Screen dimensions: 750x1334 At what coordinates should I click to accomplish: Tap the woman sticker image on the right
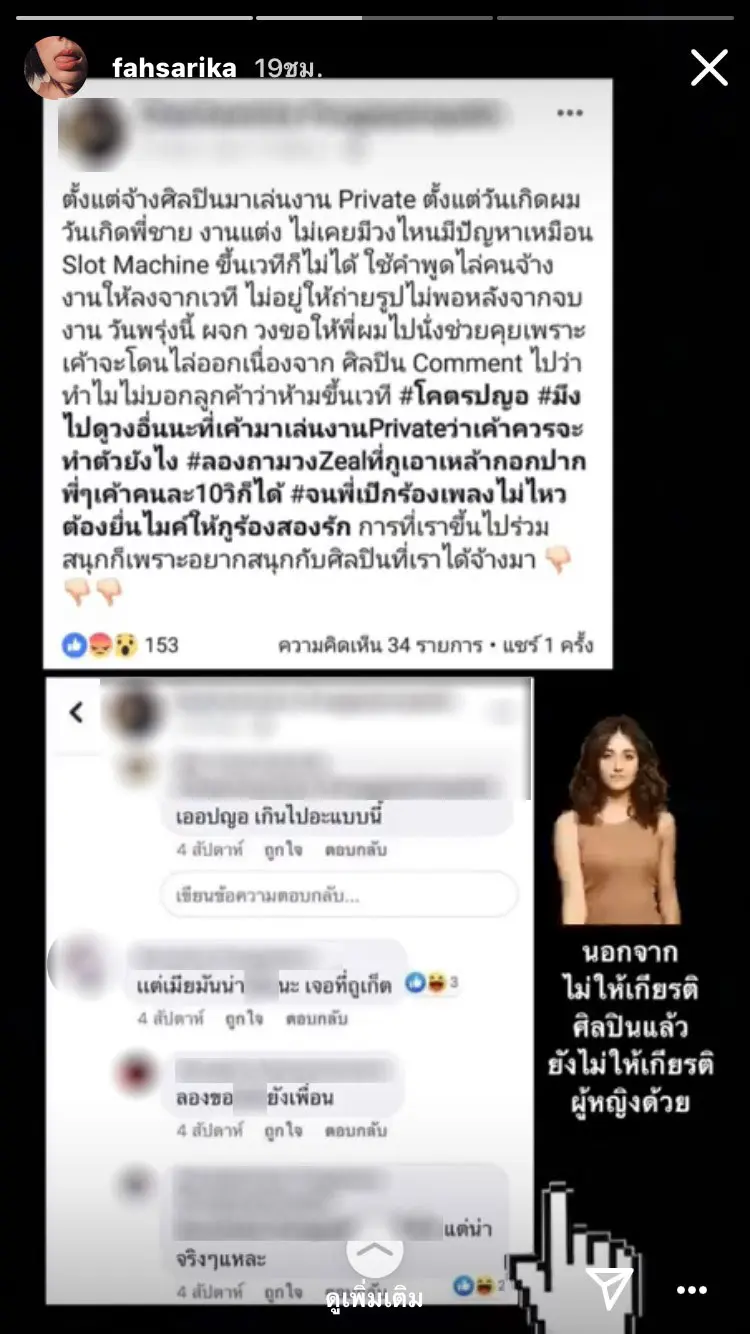pyautogui.click(x=617, y=819)
